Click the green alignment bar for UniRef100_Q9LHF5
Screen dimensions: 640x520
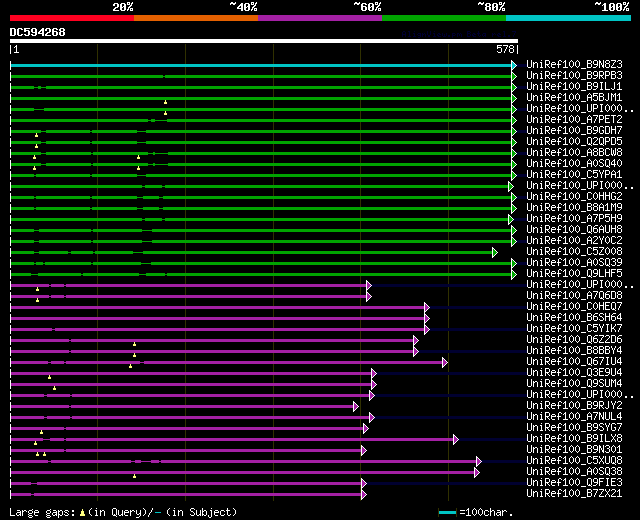point(261,274)
